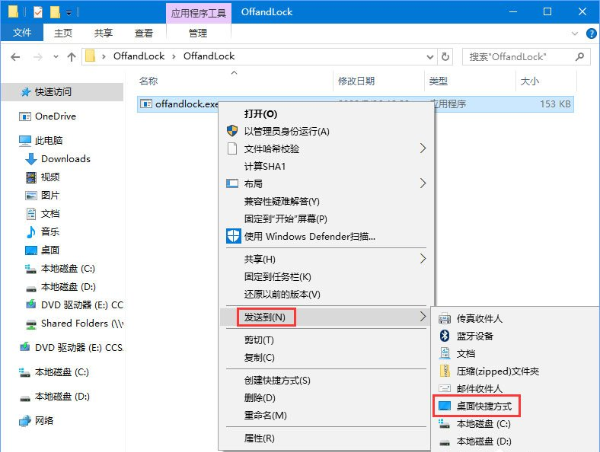Screen dimensions: 600x452
Task: Choose 剪切(T) menu entry
Action: click(326, 340)
